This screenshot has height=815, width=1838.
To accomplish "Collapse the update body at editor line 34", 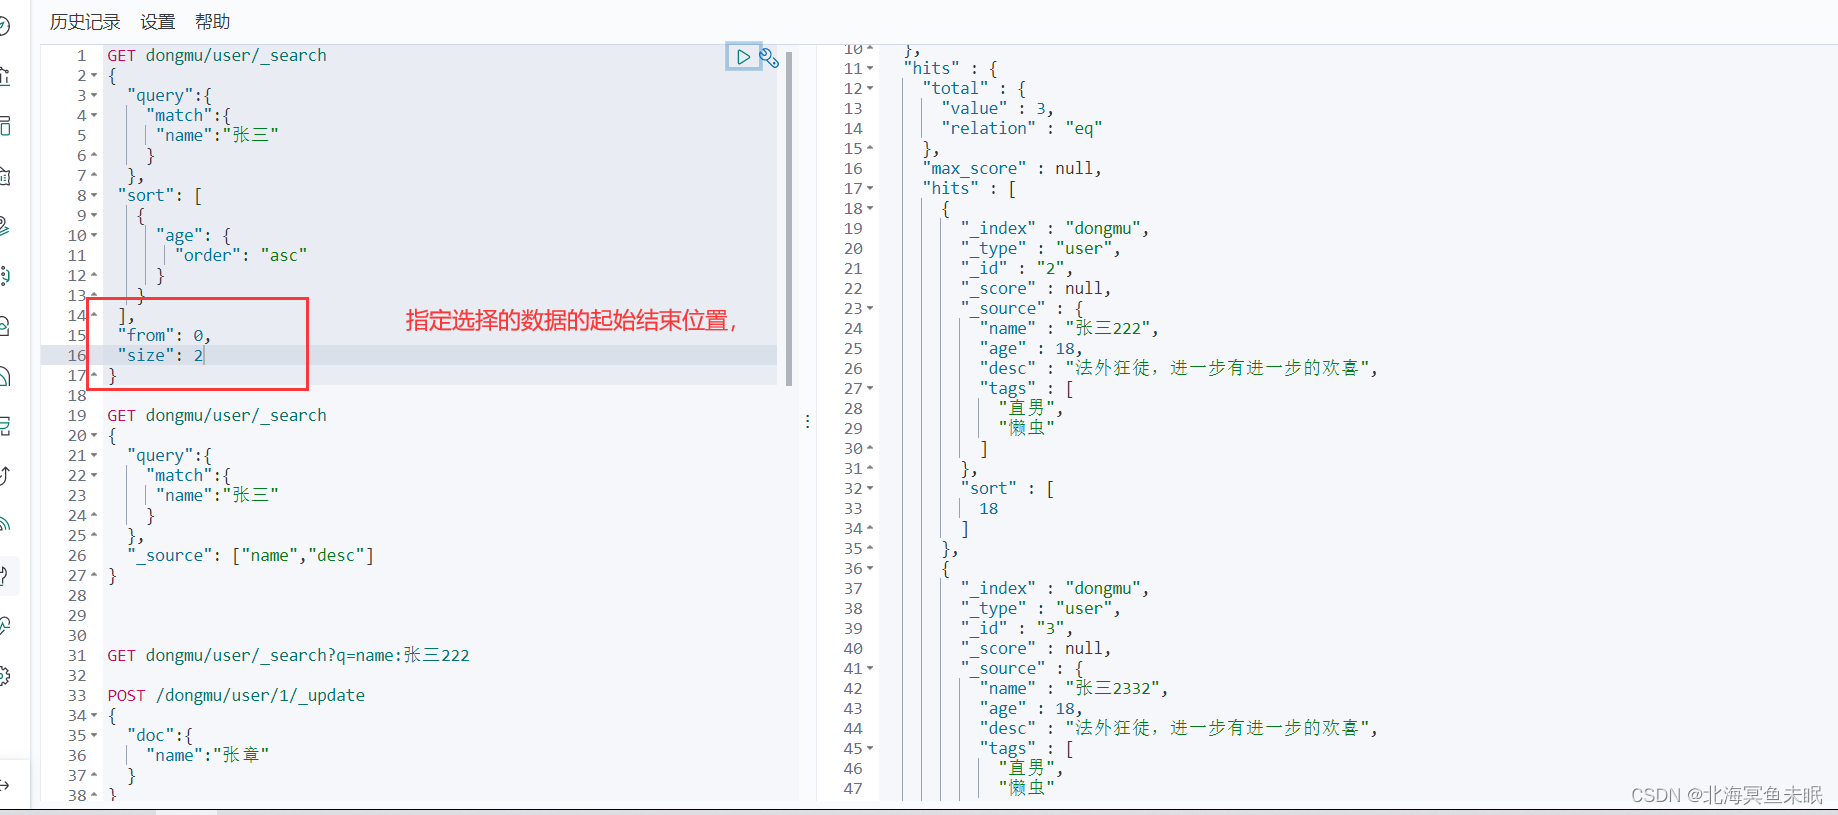I will coord(94,716).
